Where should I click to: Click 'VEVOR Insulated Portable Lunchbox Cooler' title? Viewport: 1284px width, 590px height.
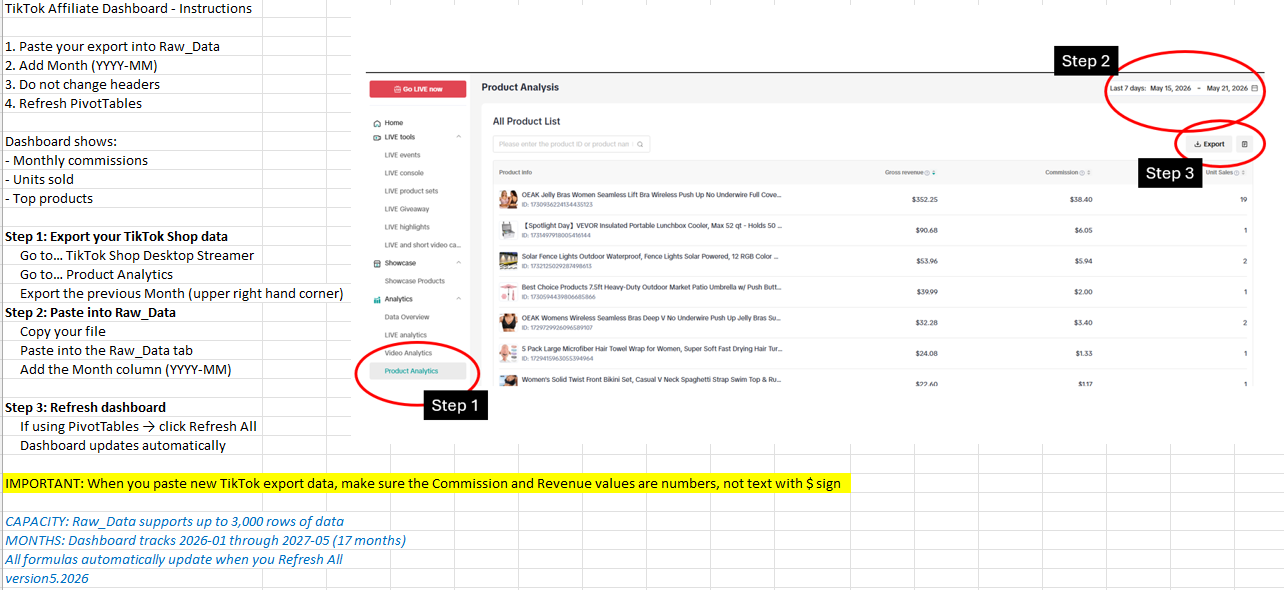(651, 226)
